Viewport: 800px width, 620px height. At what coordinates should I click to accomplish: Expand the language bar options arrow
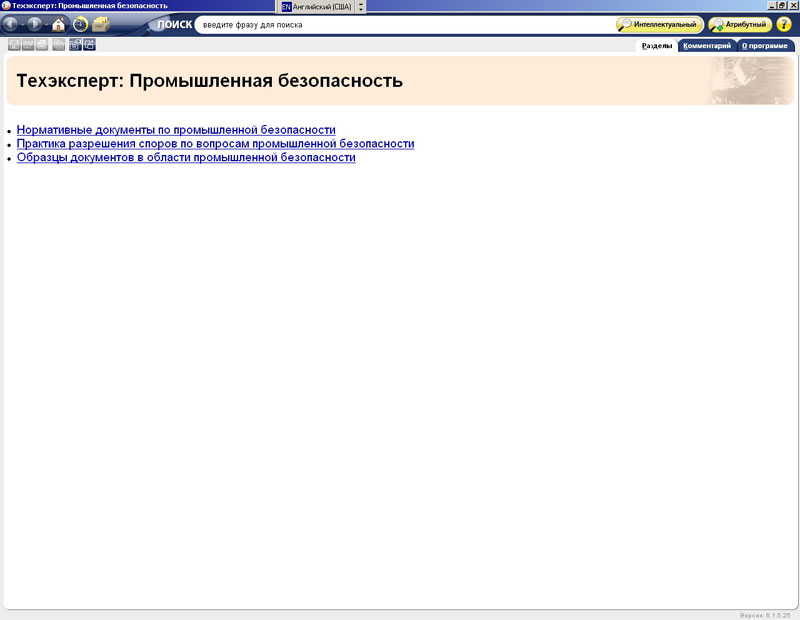pyautogui.click(x=361, y=6)
